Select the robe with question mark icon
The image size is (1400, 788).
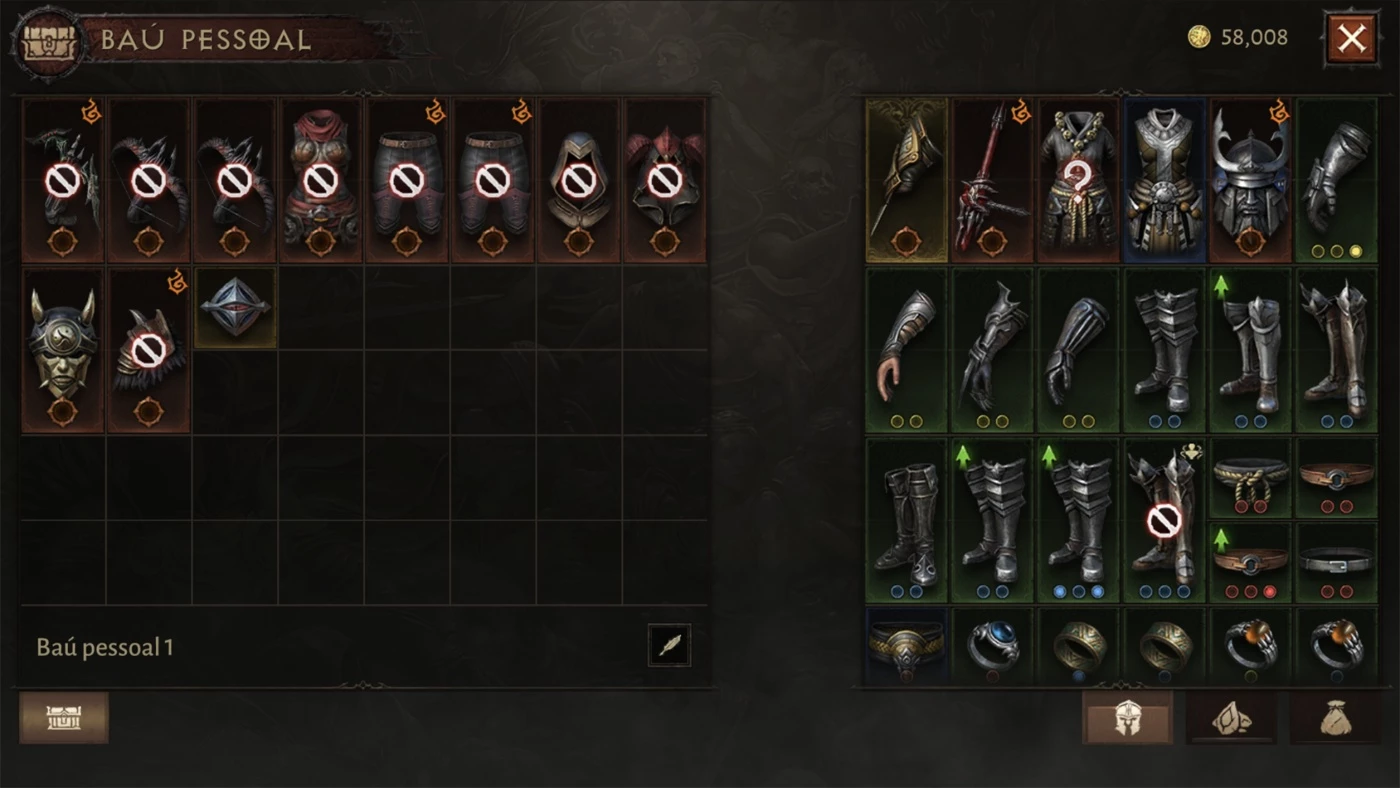1079,180
